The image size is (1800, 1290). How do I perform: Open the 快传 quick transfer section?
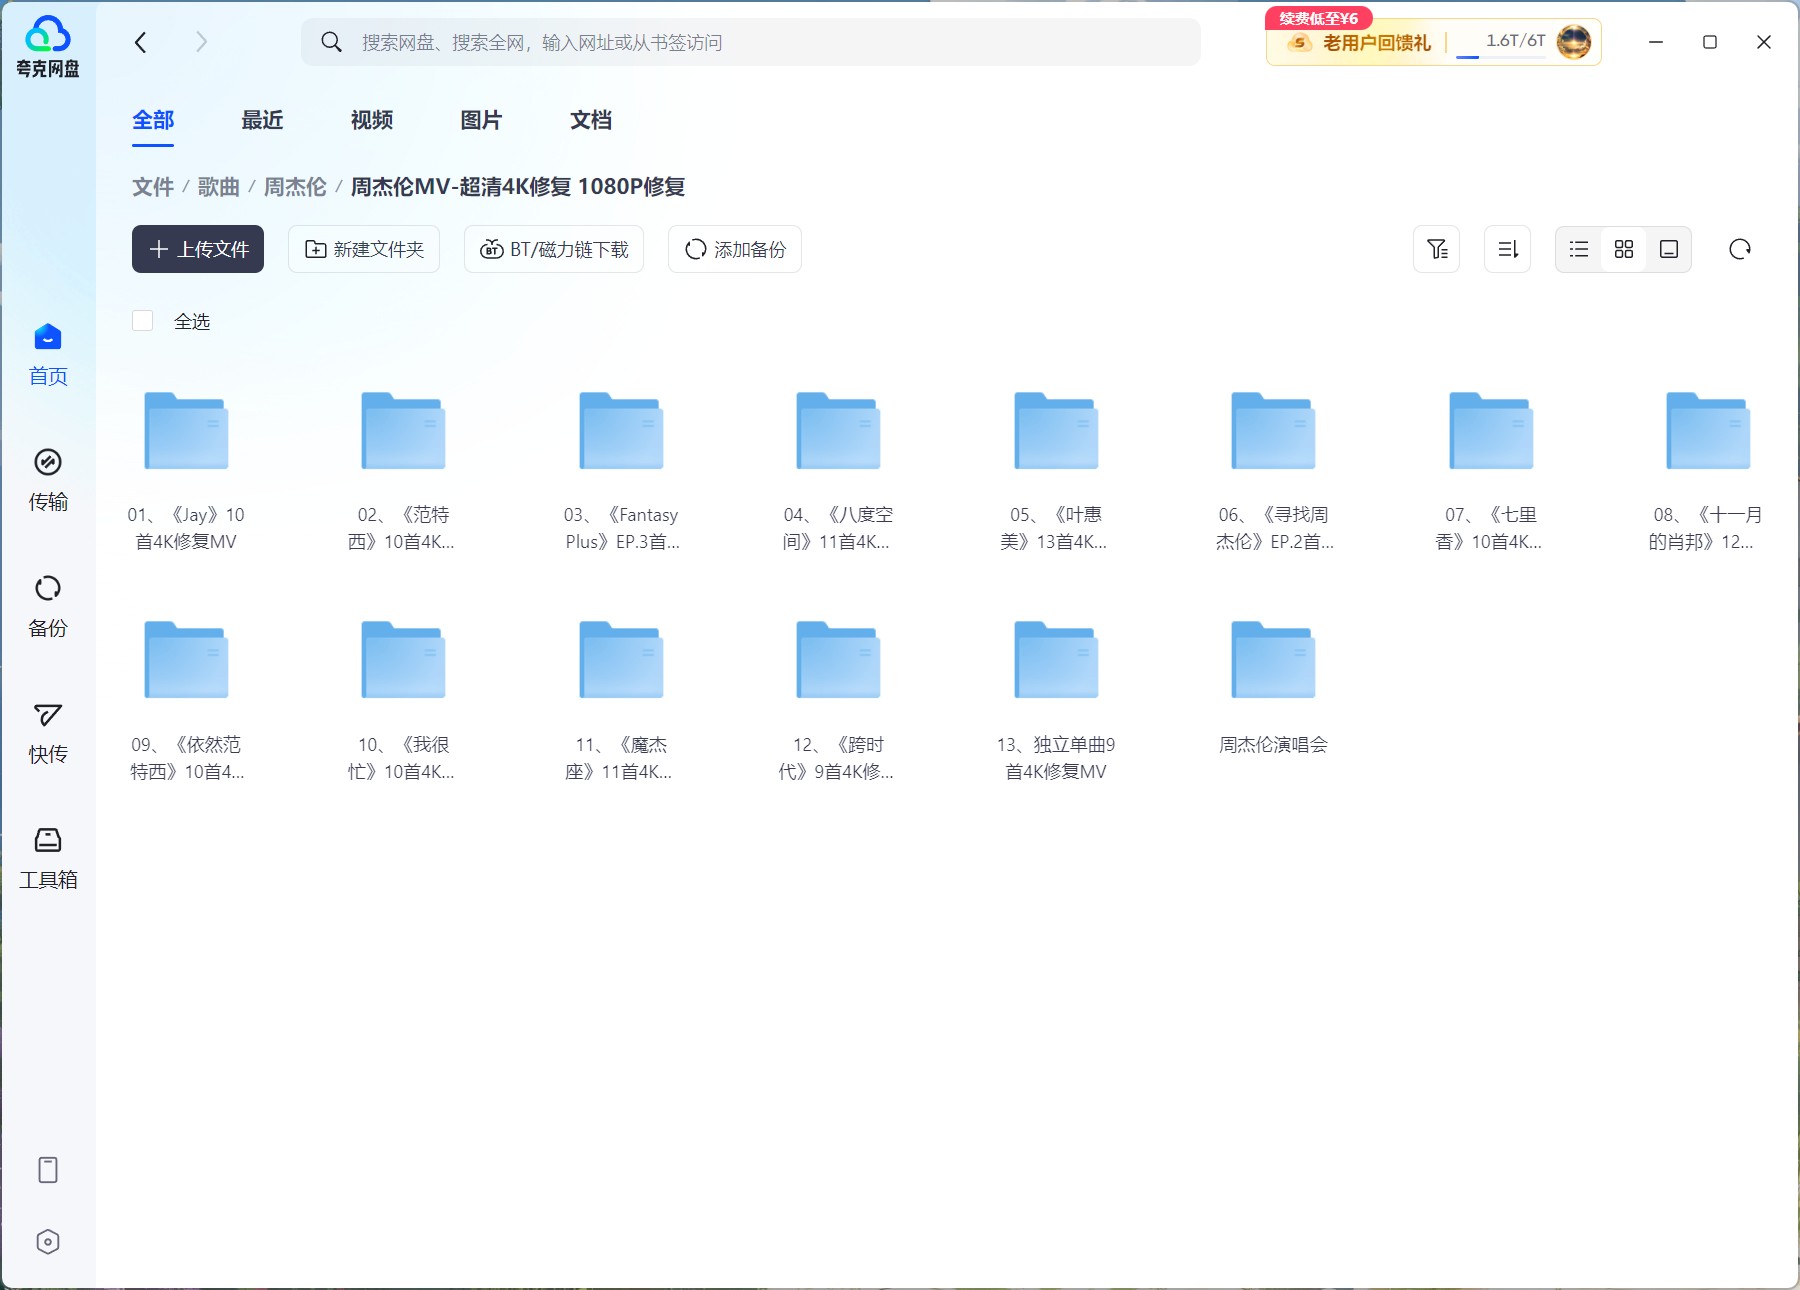48,733
